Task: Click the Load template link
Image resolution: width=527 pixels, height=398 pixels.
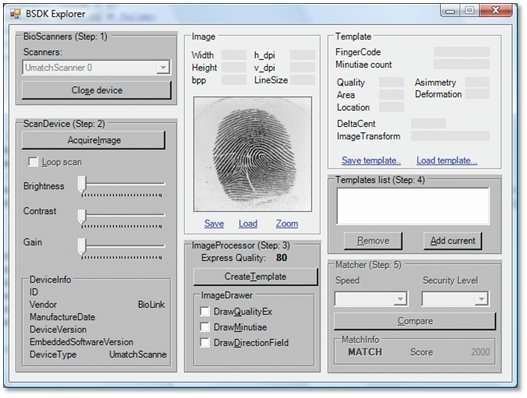Action: click(447, 160)
